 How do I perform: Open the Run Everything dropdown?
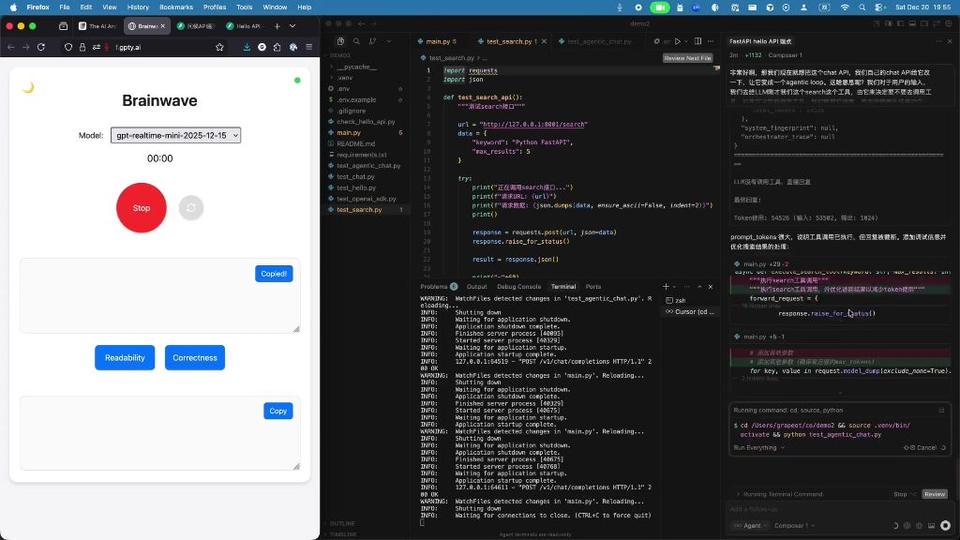(x=759, y=448)
